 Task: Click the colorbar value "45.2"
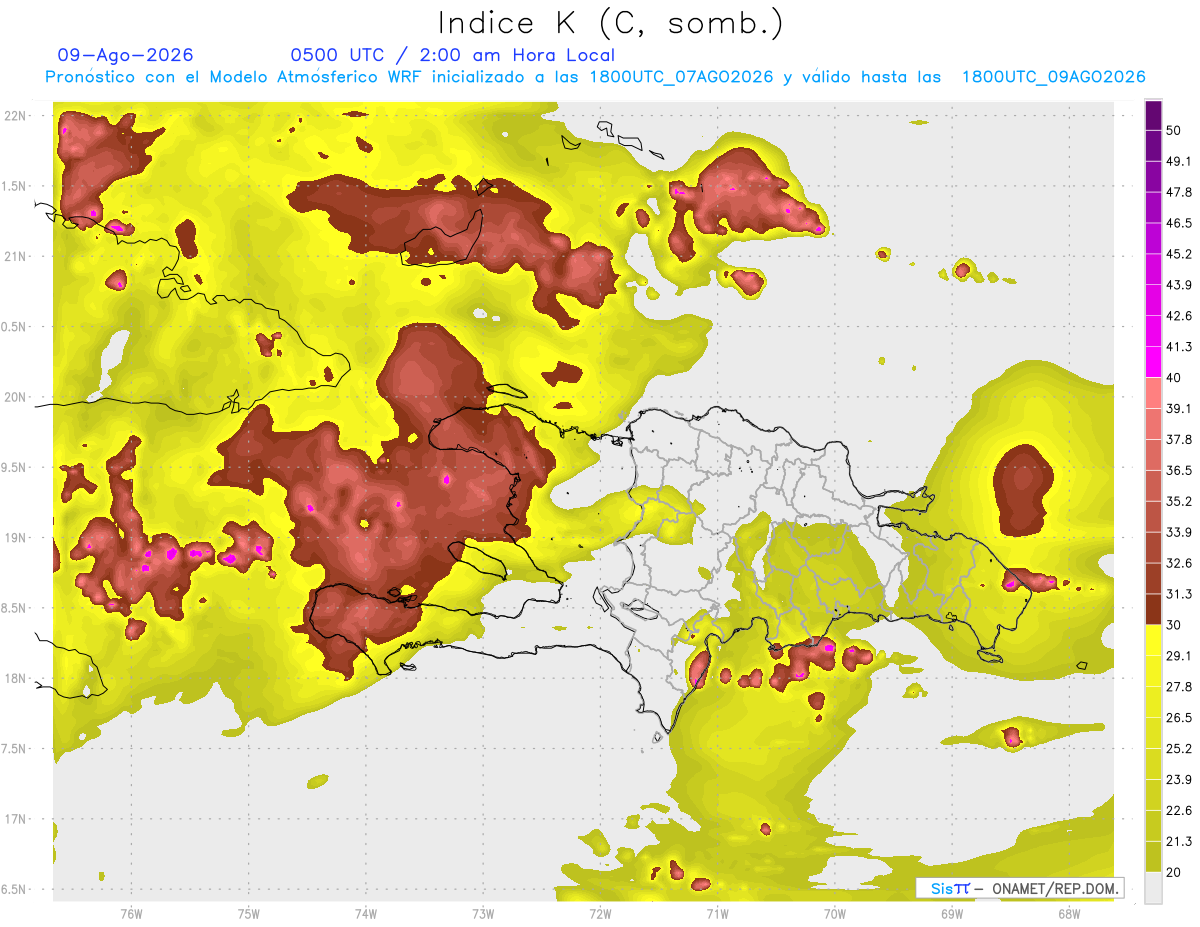[x=1180, y=254]
